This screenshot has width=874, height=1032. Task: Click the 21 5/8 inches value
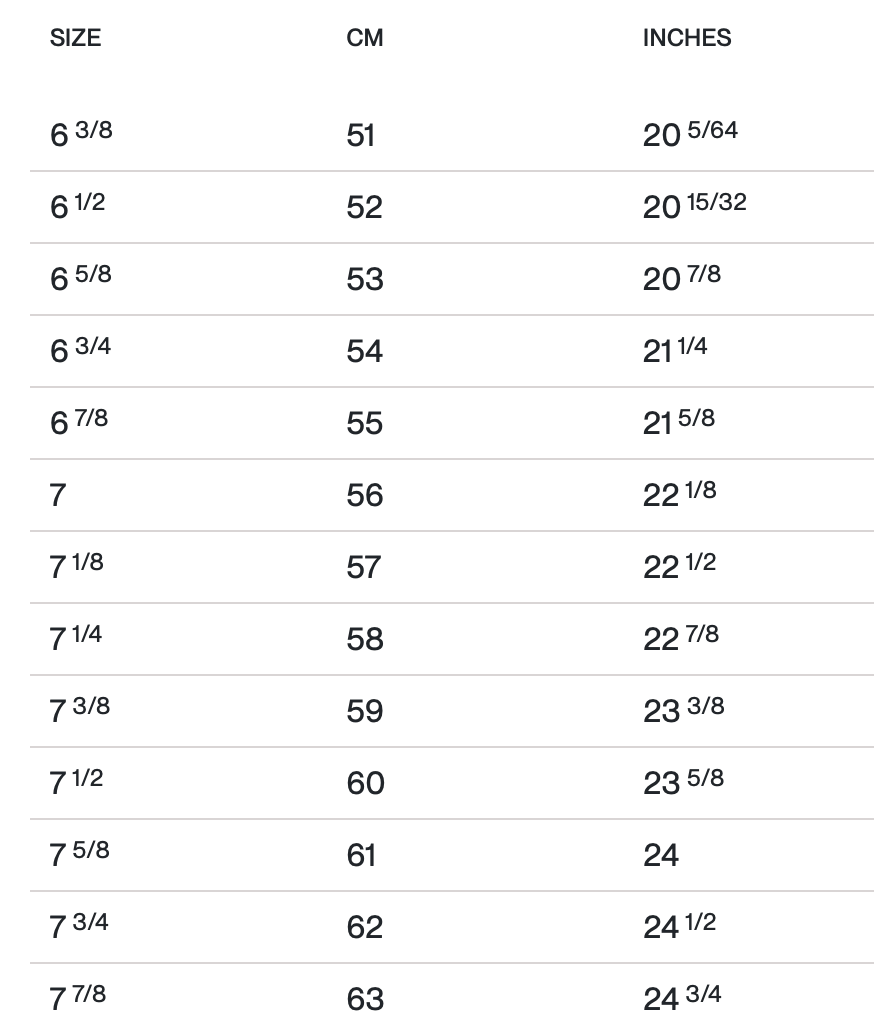(x=679, y=422)
